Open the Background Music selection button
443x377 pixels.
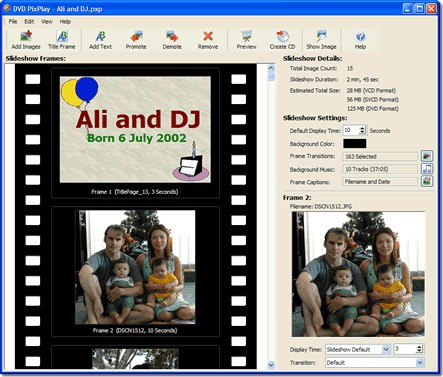[427, 169]
